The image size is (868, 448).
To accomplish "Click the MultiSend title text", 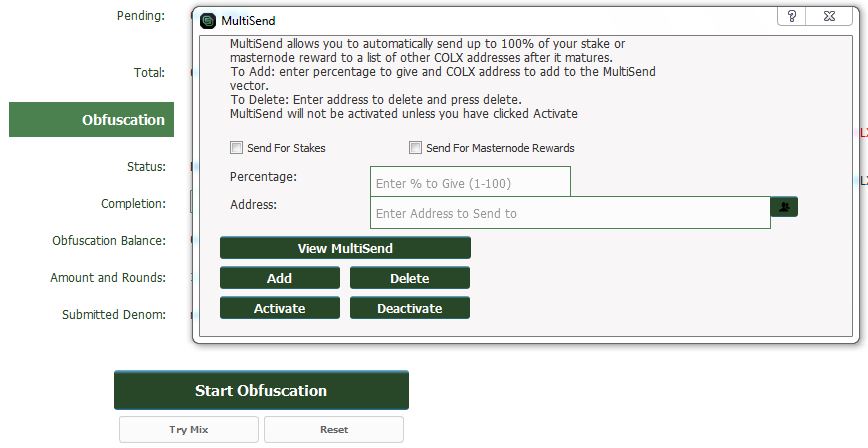I will pyautogui.click(x=248, y=21).
